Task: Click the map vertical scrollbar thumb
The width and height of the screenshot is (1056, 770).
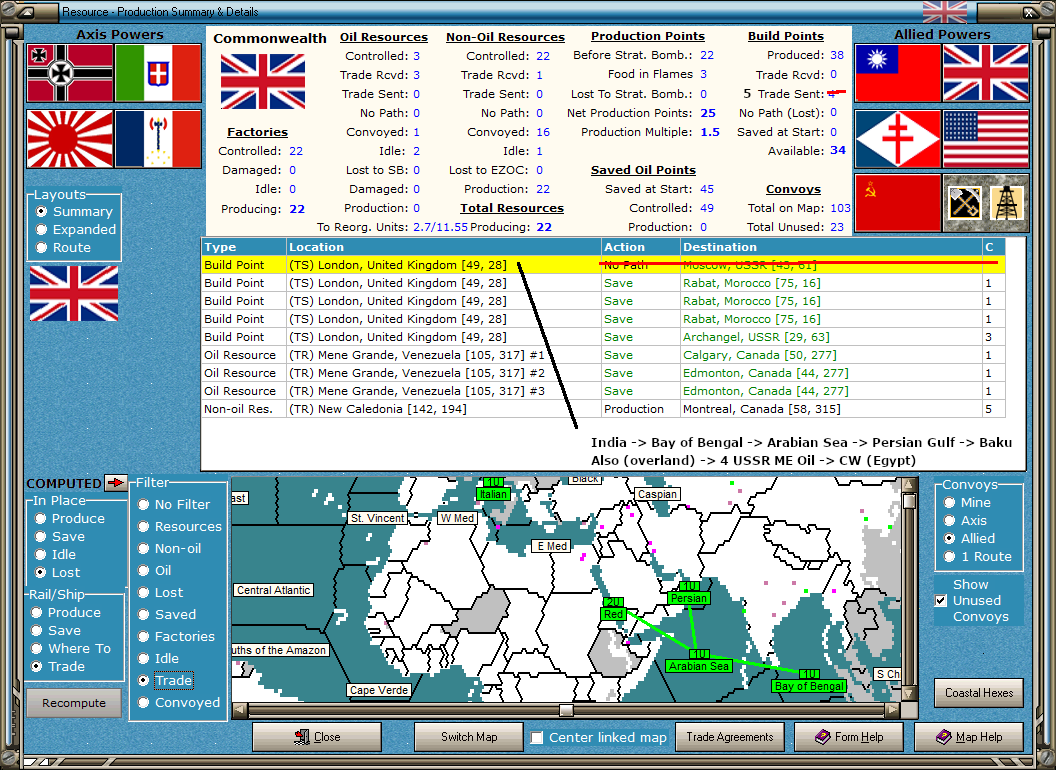Action: pyautogui.click(x=909, y=501)
